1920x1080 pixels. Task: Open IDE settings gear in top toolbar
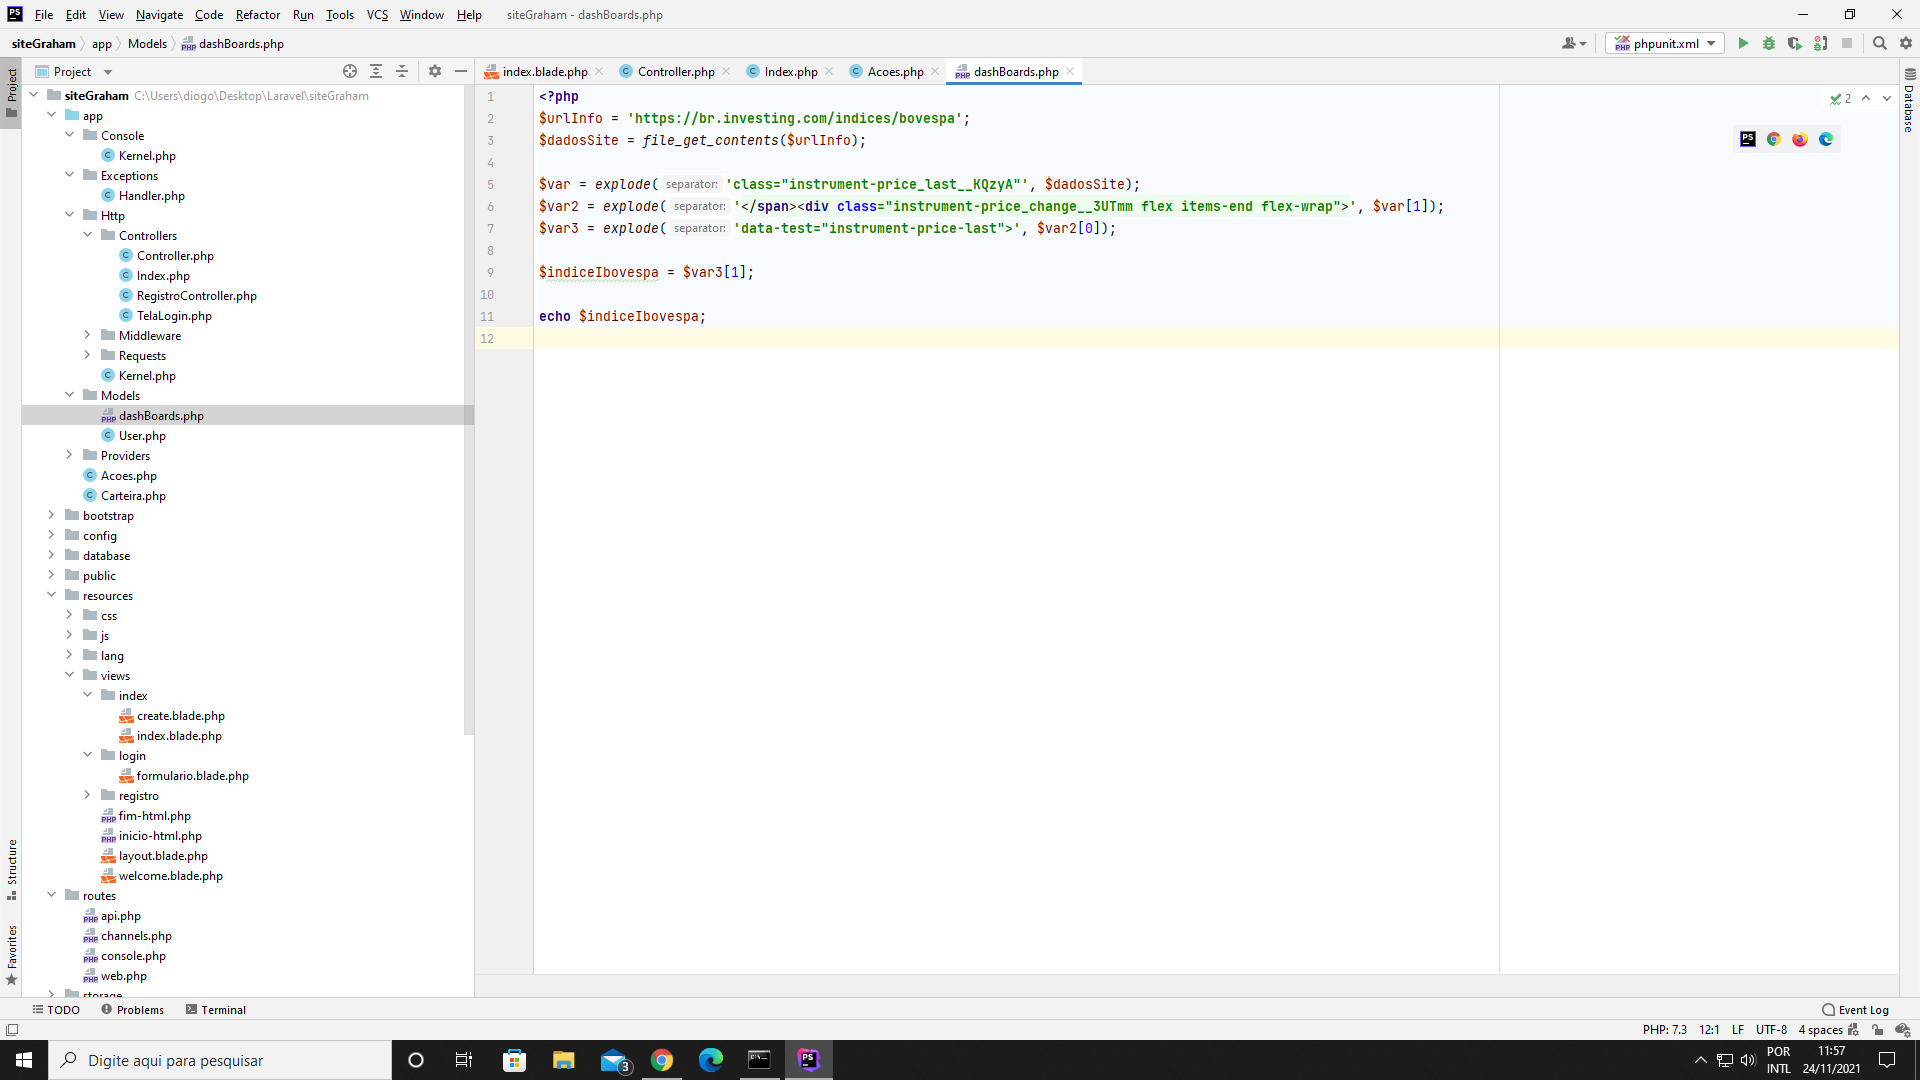[x=1906, y=43]
